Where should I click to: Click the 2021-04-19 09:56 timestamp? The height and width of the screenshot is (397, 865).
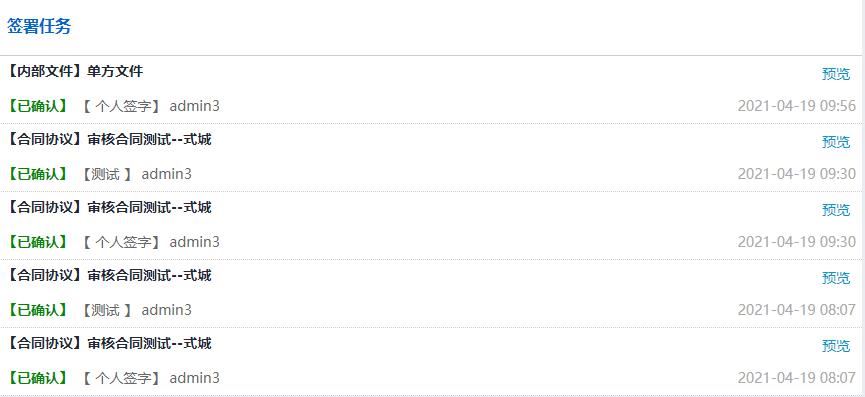797,106
